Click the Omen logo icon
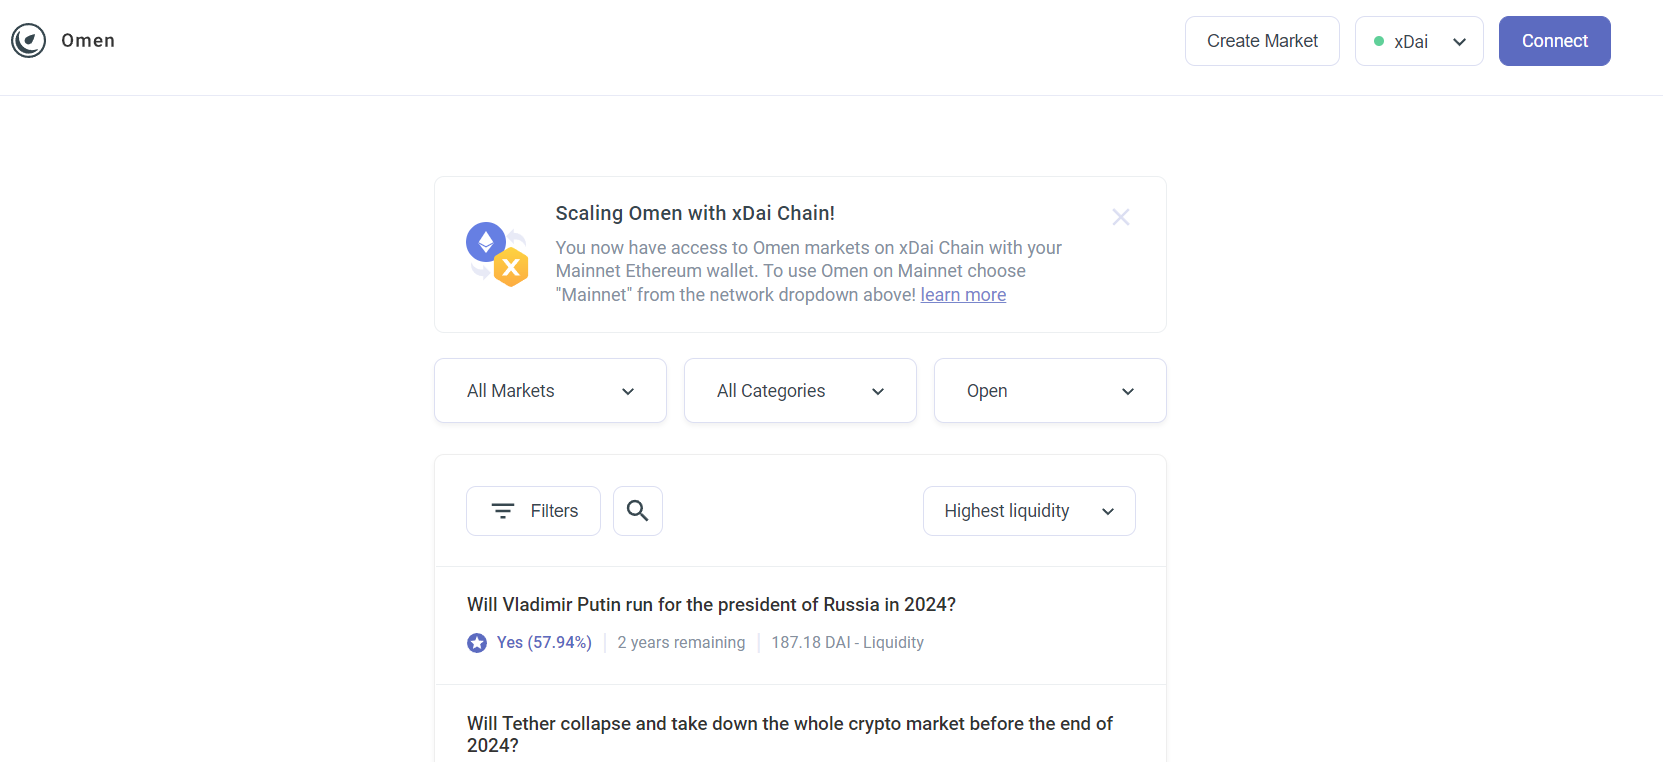Image resolution: width=1663 pixels, height=762 pixels. 28,41
